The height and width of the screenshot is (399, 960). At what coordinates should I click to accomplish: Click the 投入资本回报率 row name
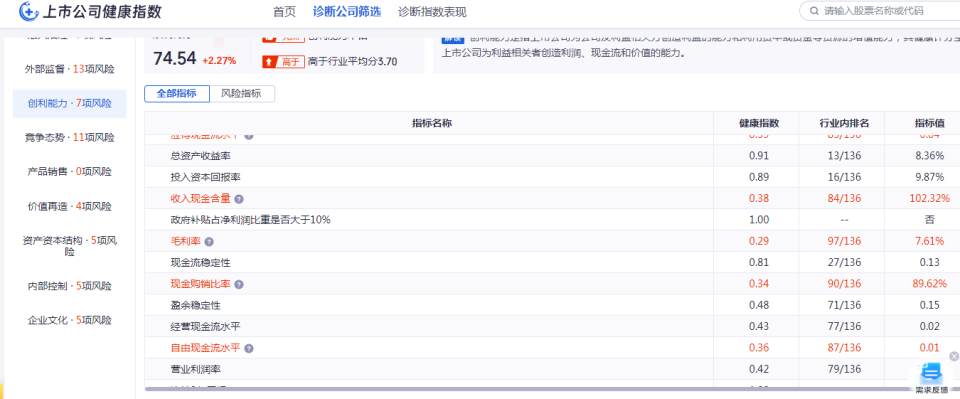coord(206,177)
